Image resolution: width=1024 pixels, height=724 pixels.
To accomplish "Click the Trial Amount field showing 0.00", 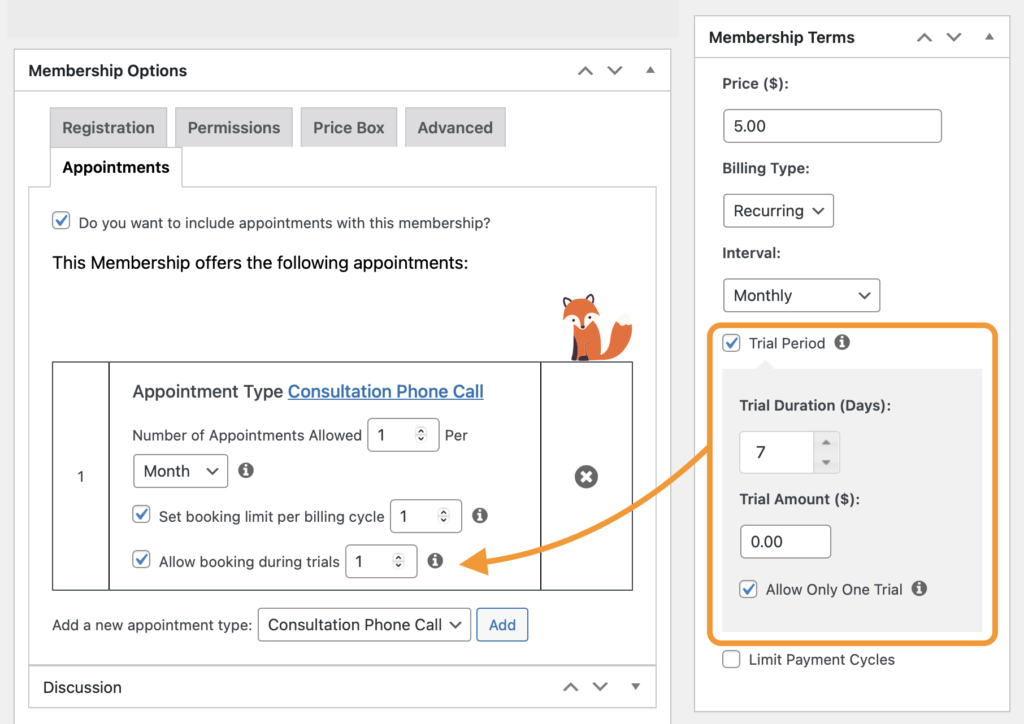I will pyautogui.click(x=786, y=541).
